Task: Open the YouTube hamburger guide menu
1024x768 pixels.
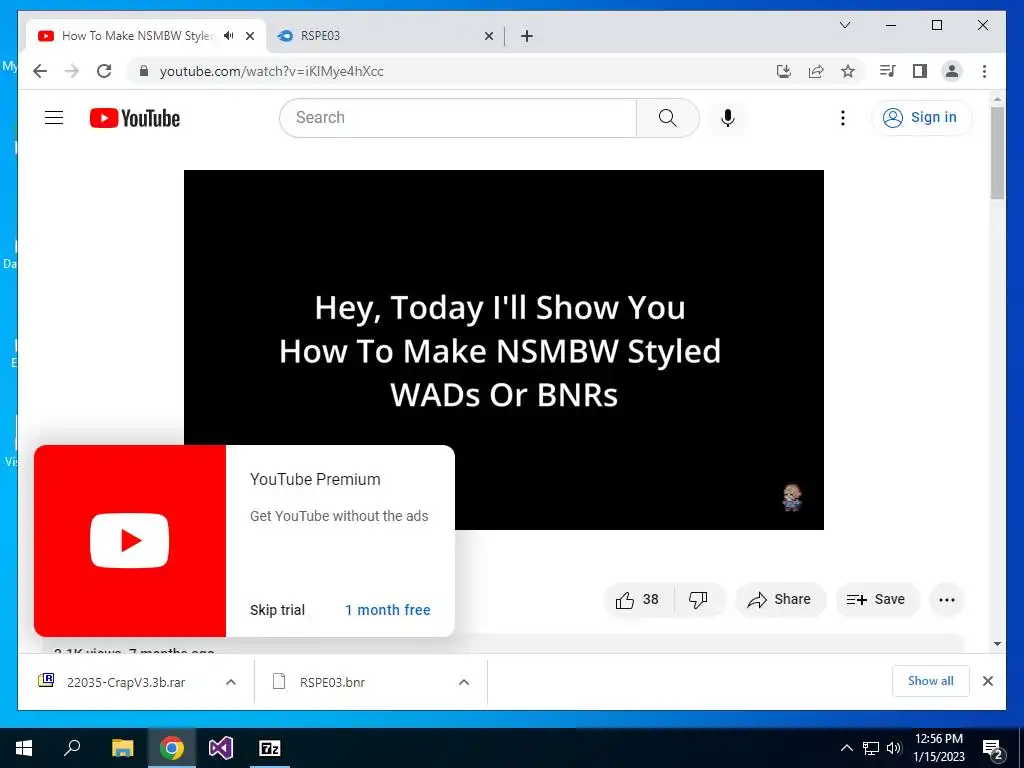Action: (54, 118)
